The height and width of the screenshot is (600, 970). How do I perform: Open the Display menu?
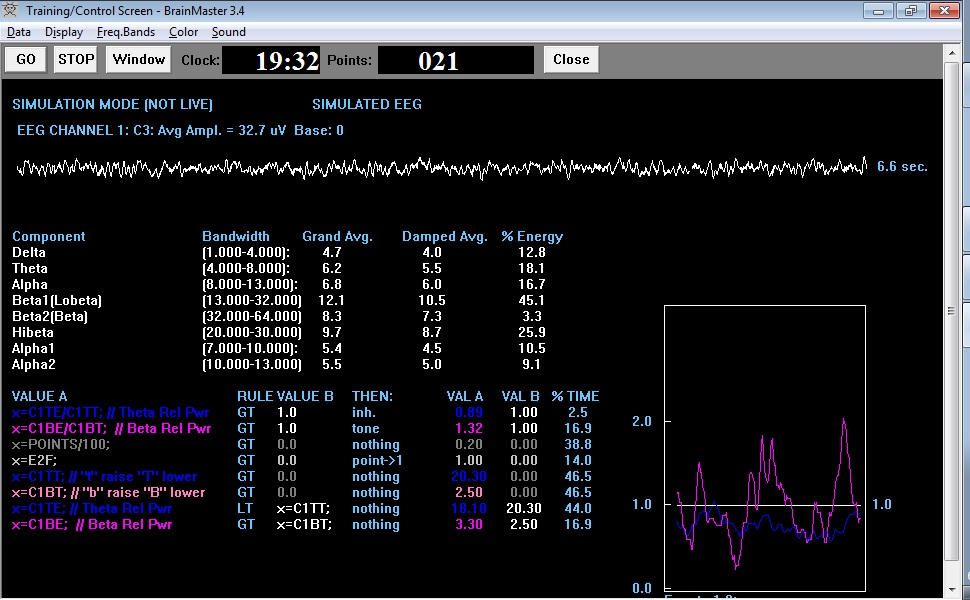point(64,32)
